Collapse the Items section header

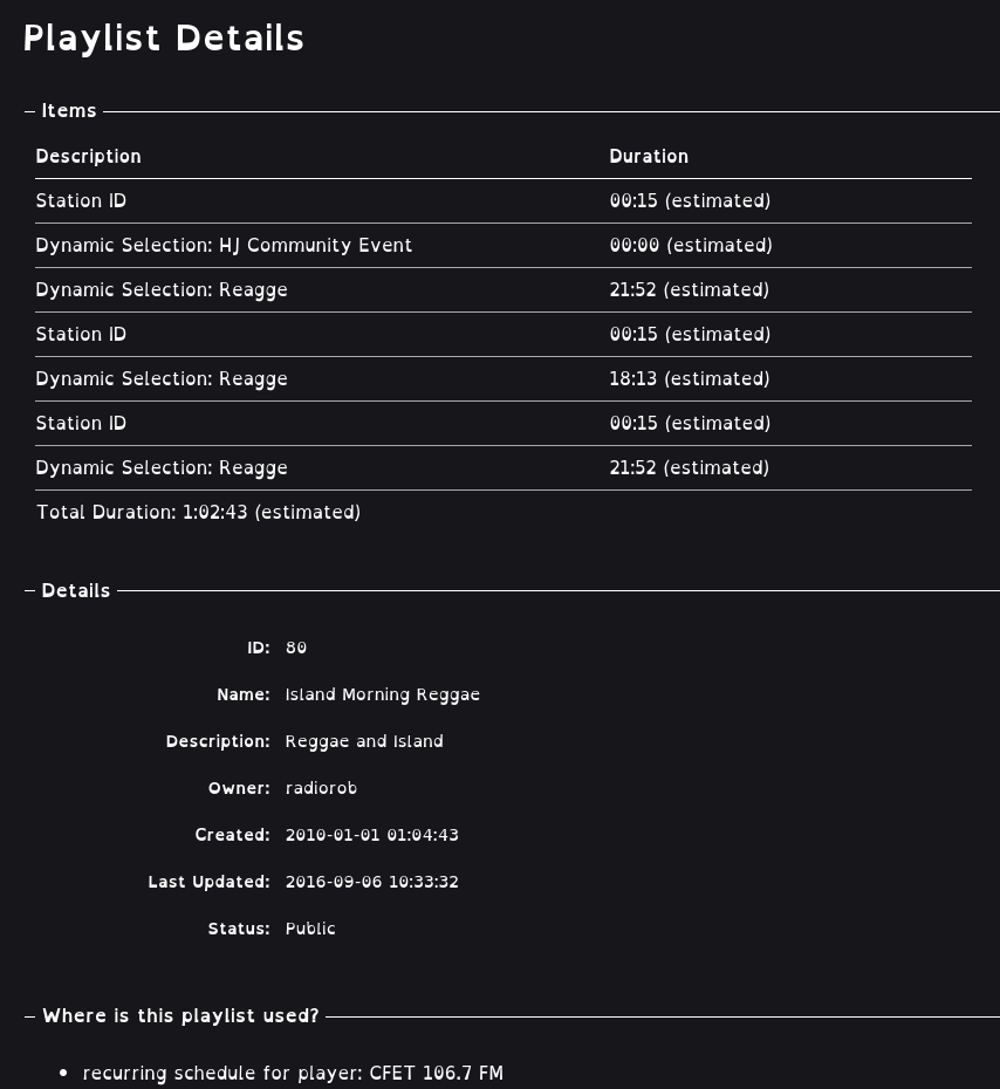pos(69,111)
